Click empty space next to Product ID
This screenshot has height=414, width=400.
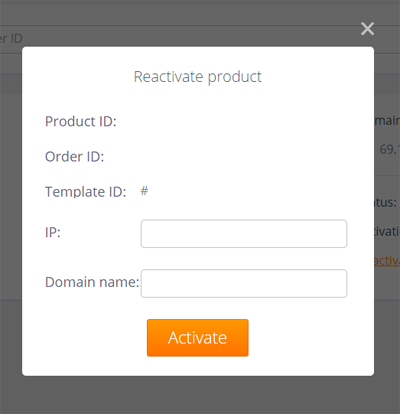[233, 121]
